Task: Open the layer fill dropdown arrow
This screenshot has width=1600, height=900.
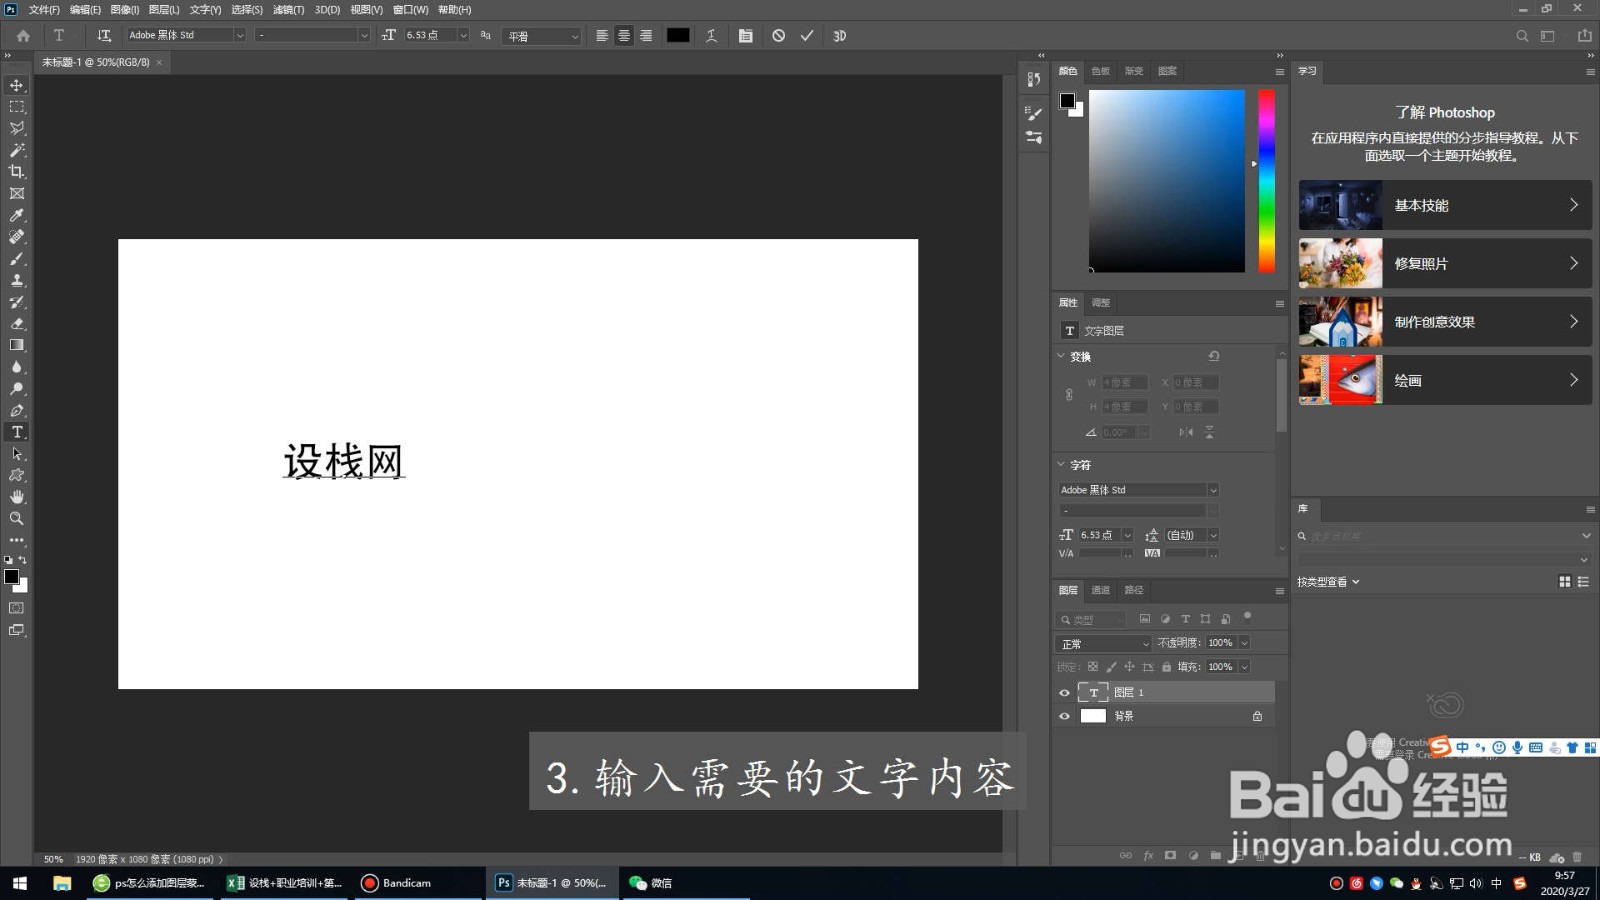Action: coord(1245,667)
